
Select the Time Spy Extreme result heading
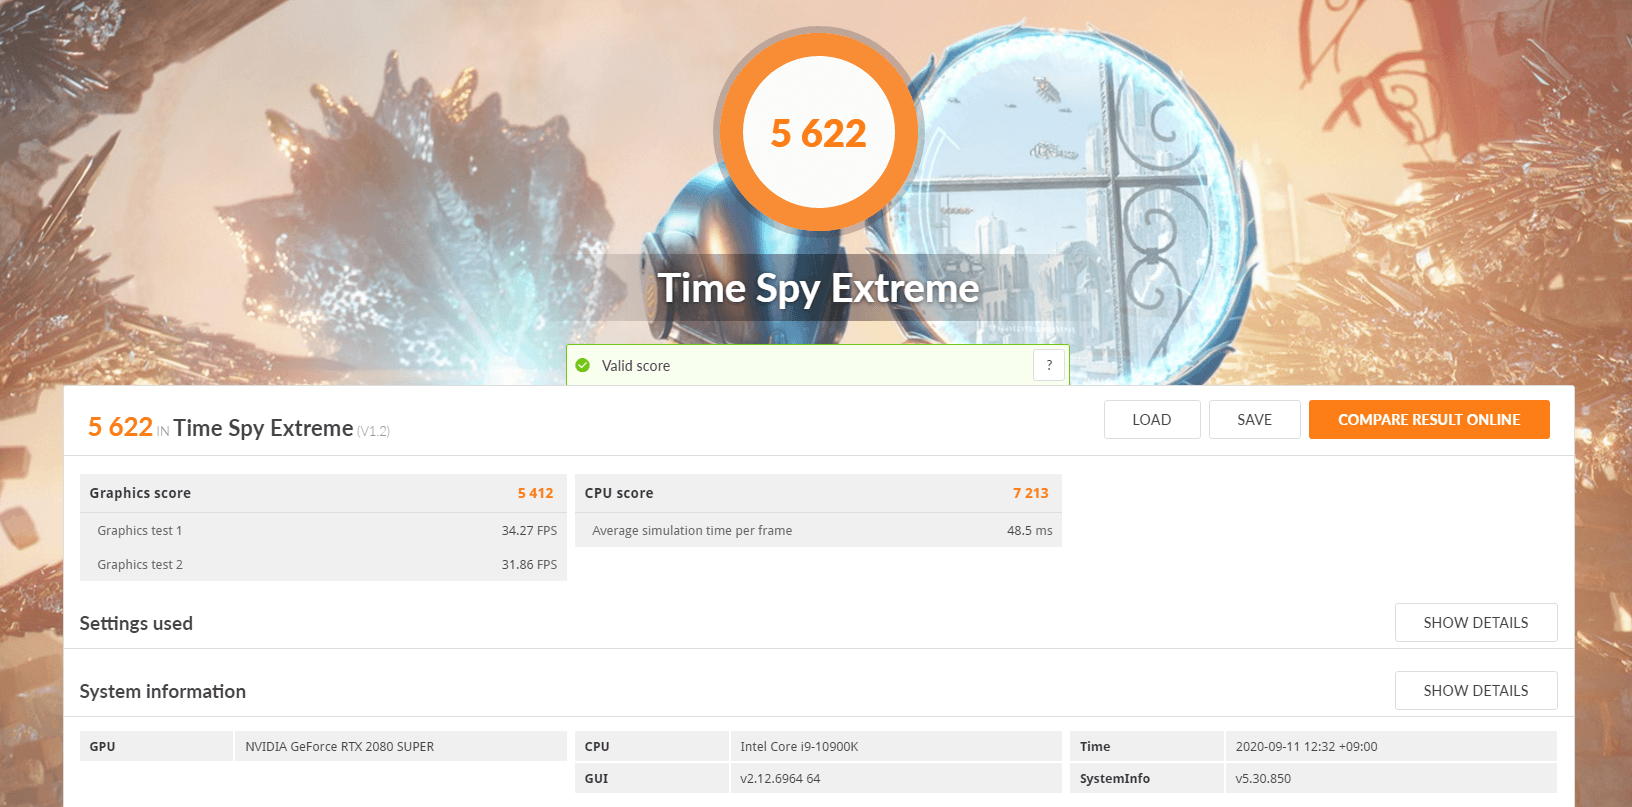pyautogui.click(x=263, y=428)
